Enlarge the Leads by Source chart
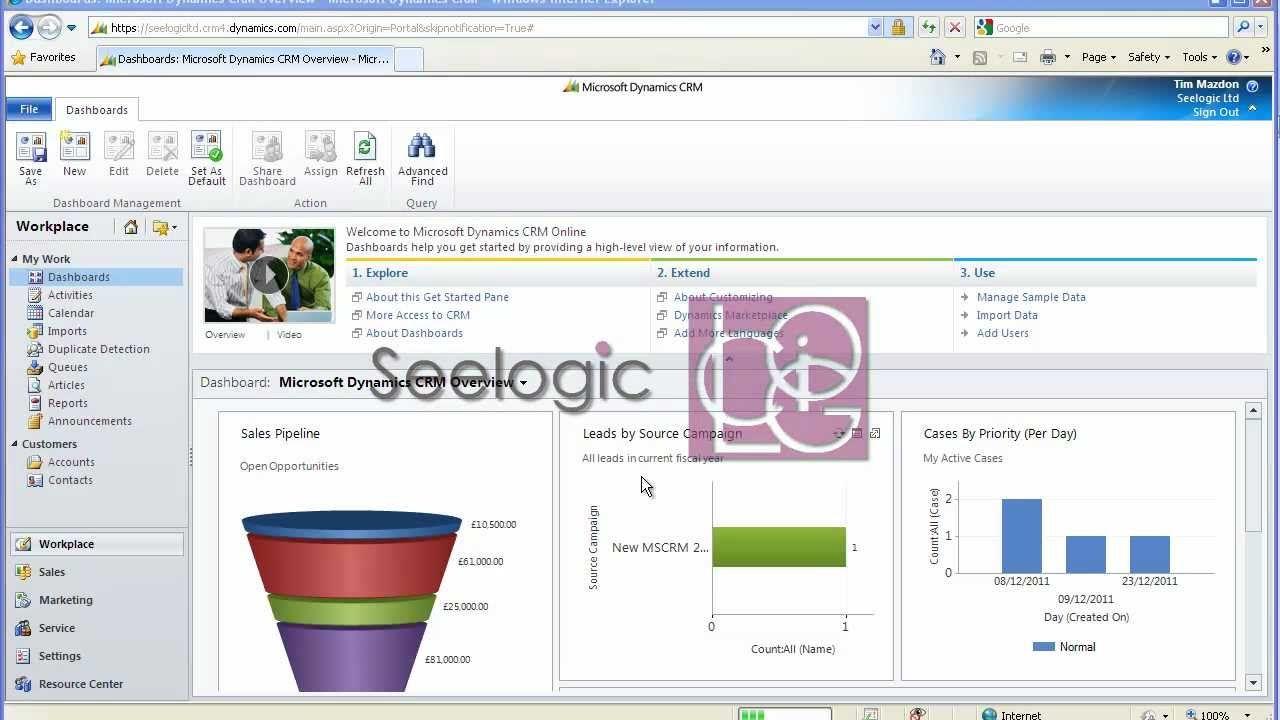Screen dimensions: 1280x720 tap(875, 433)
